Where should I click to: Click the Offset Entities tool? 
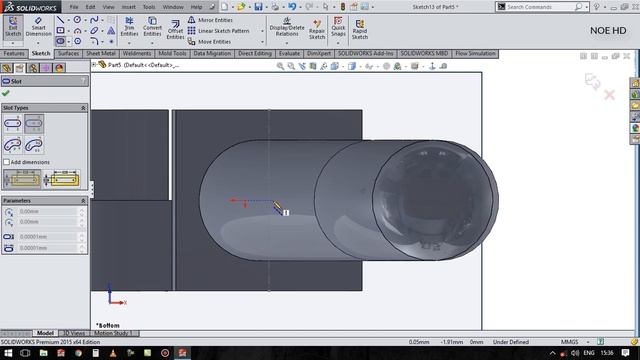(176, 29)
